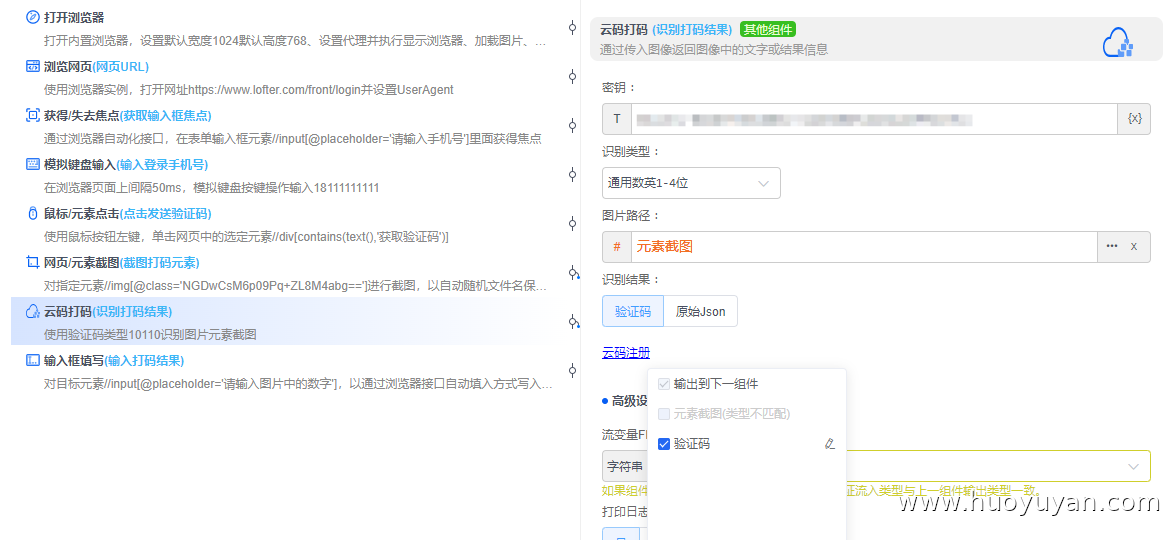This screenshot has width=1170, height=540.
Task: Select the 鼠标/元素点击(点击发送验证码) step
Action: click(128, 214)
